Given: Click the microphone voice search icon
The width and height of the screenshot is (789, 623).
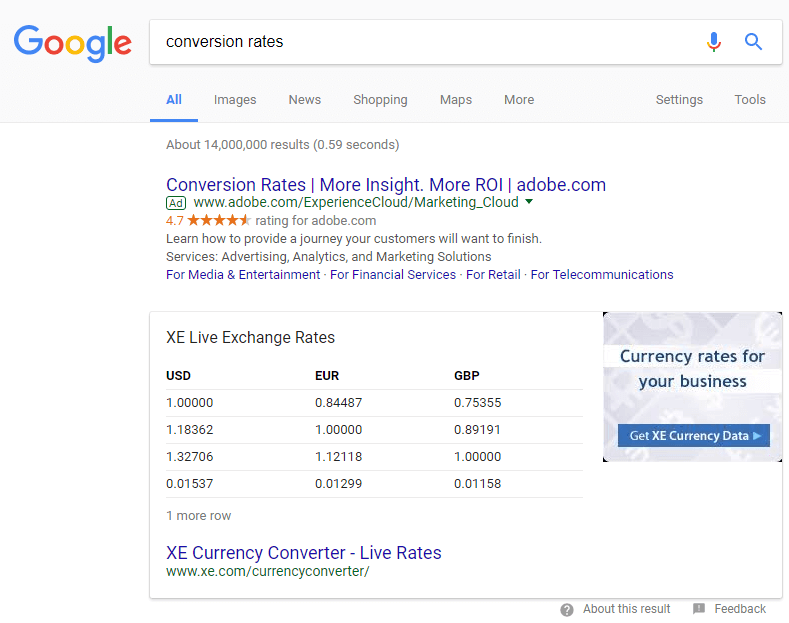Looking at the screenshot, I should tap(713, 42).
